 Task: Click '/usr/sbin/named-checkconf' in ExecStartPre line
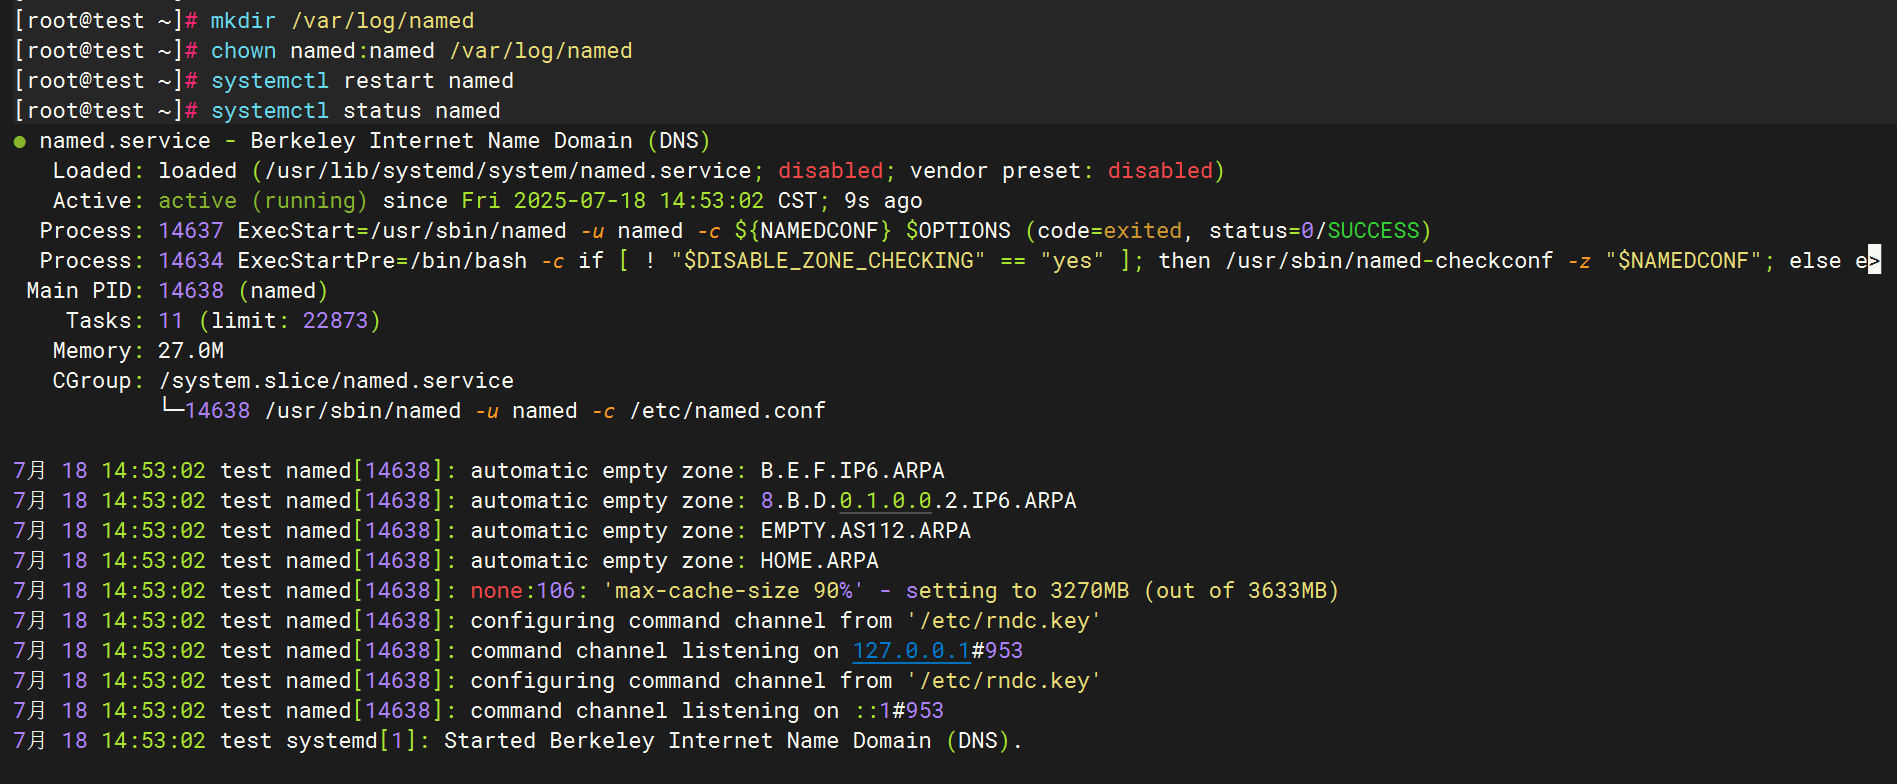click(x=1389, y=261)
